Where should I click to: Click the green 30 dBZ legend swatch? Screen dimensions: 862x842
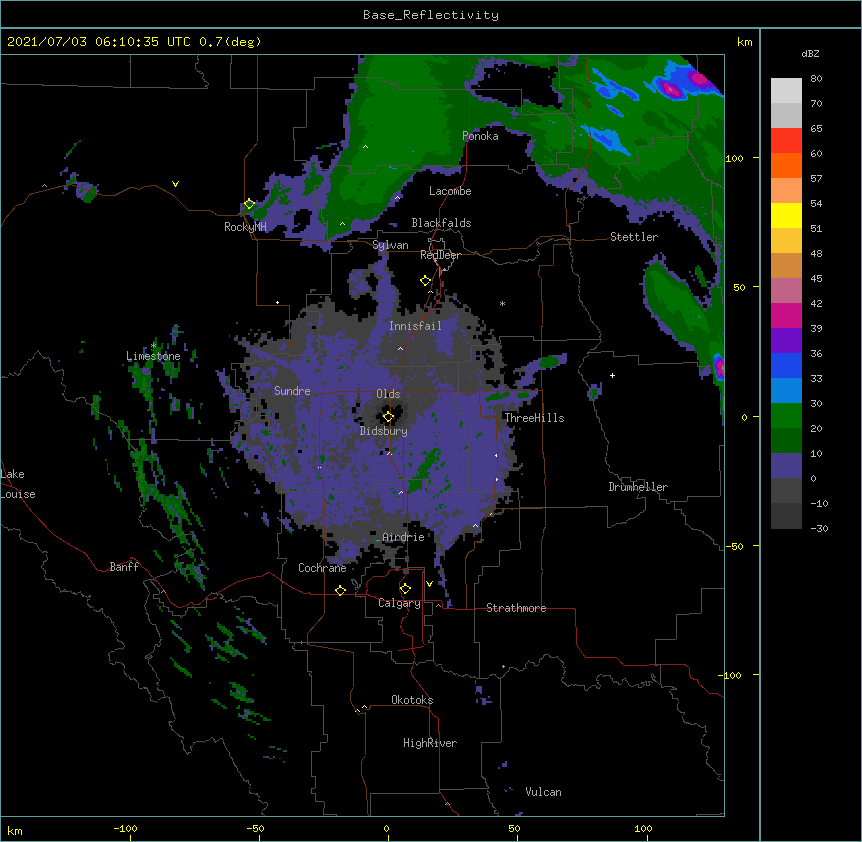click(x=786, y=416)
